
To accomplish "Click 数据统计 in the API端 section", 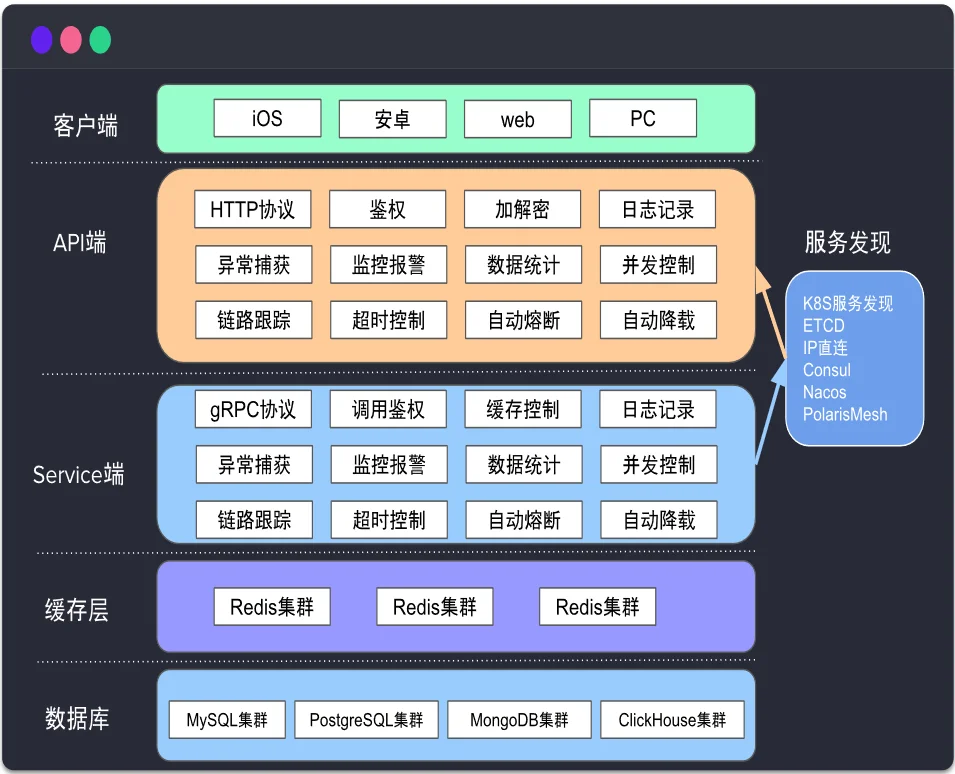I will [x=524, y=265].
